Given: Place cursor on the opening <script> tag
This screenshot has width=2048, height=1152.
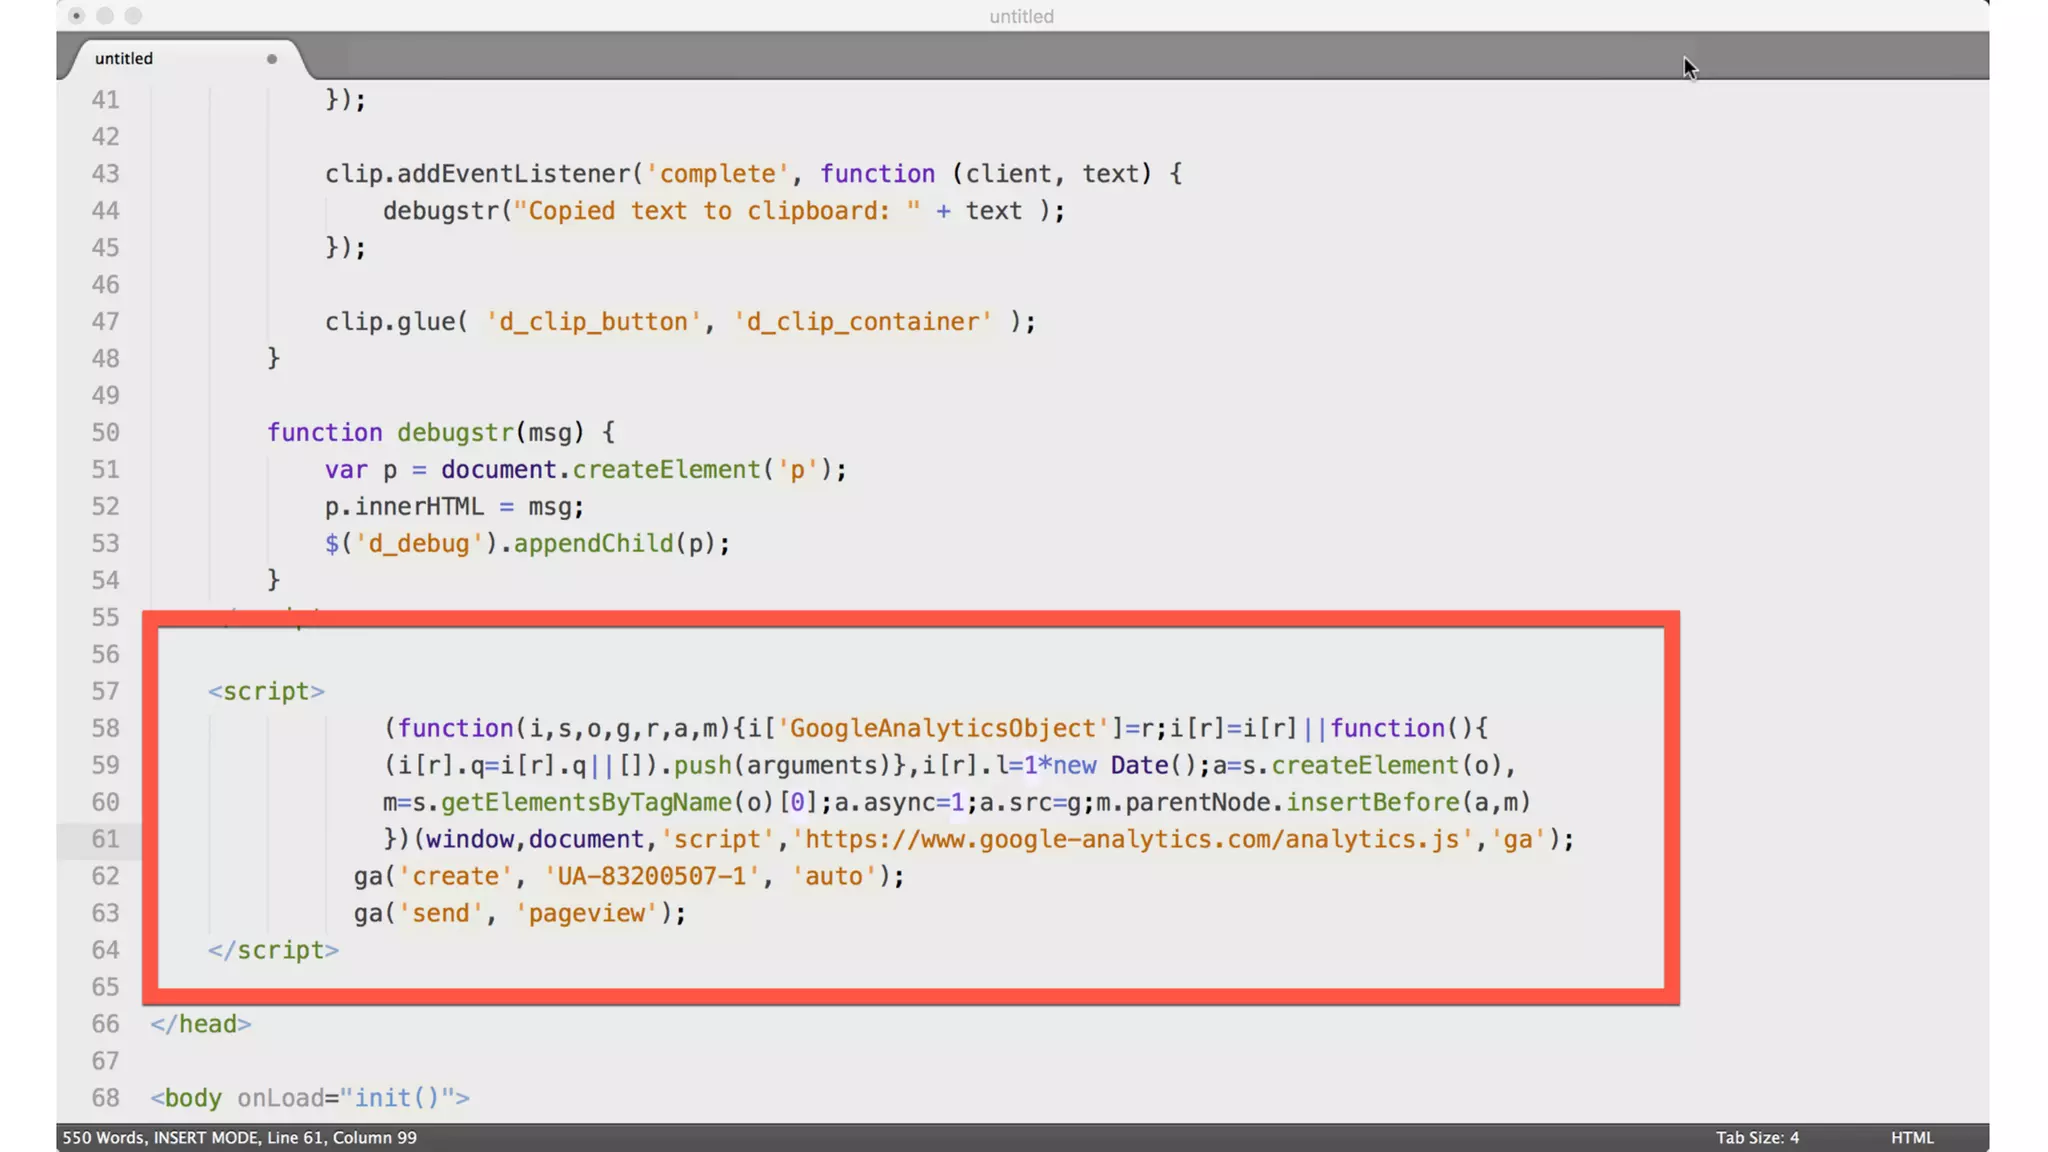Looking at the screenshot, I should coord(266,691).
